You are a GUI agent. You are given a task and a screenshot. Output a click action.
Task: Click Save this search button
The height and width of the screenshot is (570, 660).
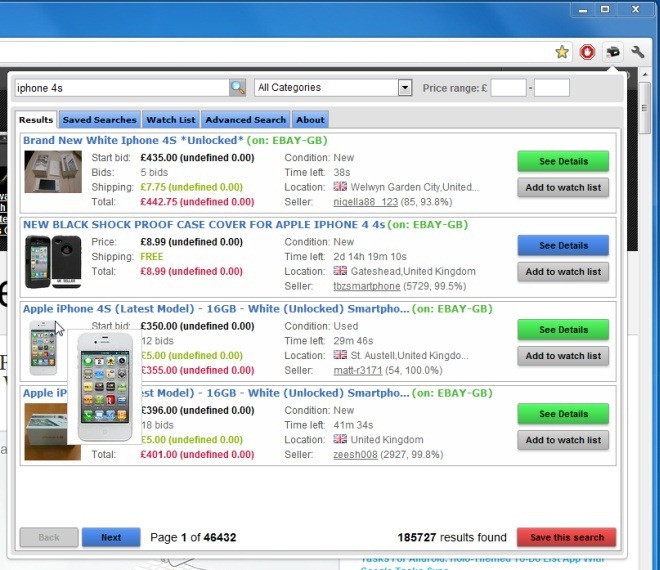[x=567, y=537]
